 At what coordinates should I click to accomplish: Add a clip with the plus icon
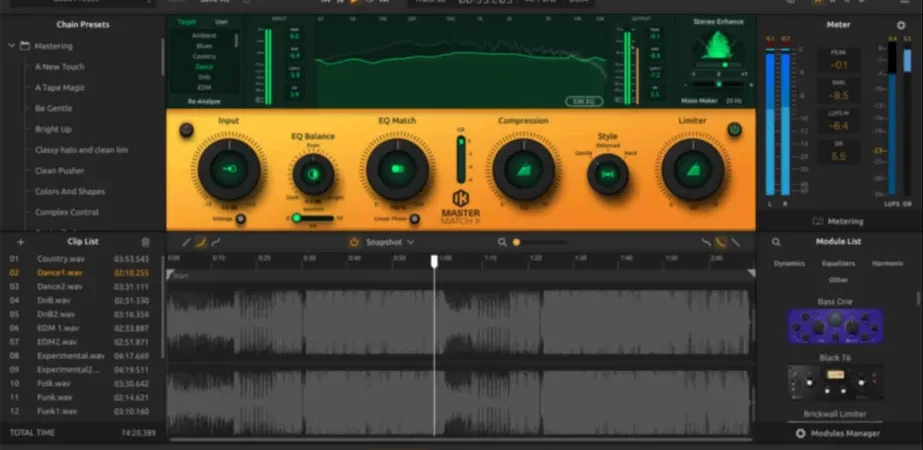pos(21,242)
